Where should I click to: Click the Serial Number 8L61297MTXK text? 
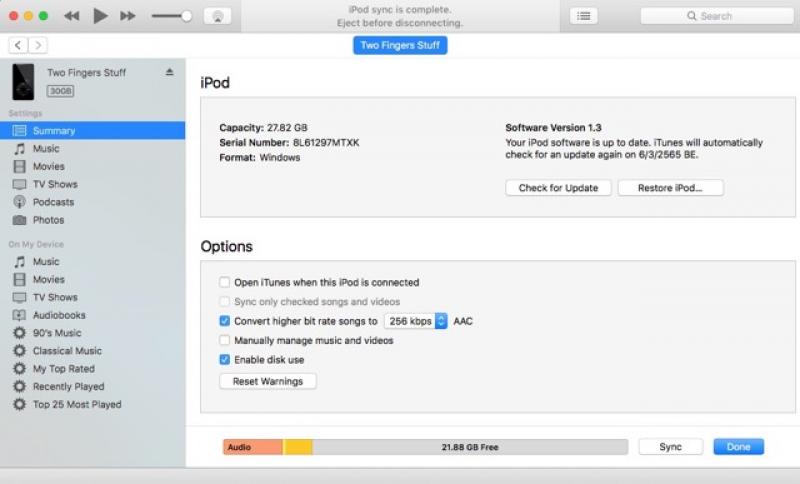click(289, 142)
